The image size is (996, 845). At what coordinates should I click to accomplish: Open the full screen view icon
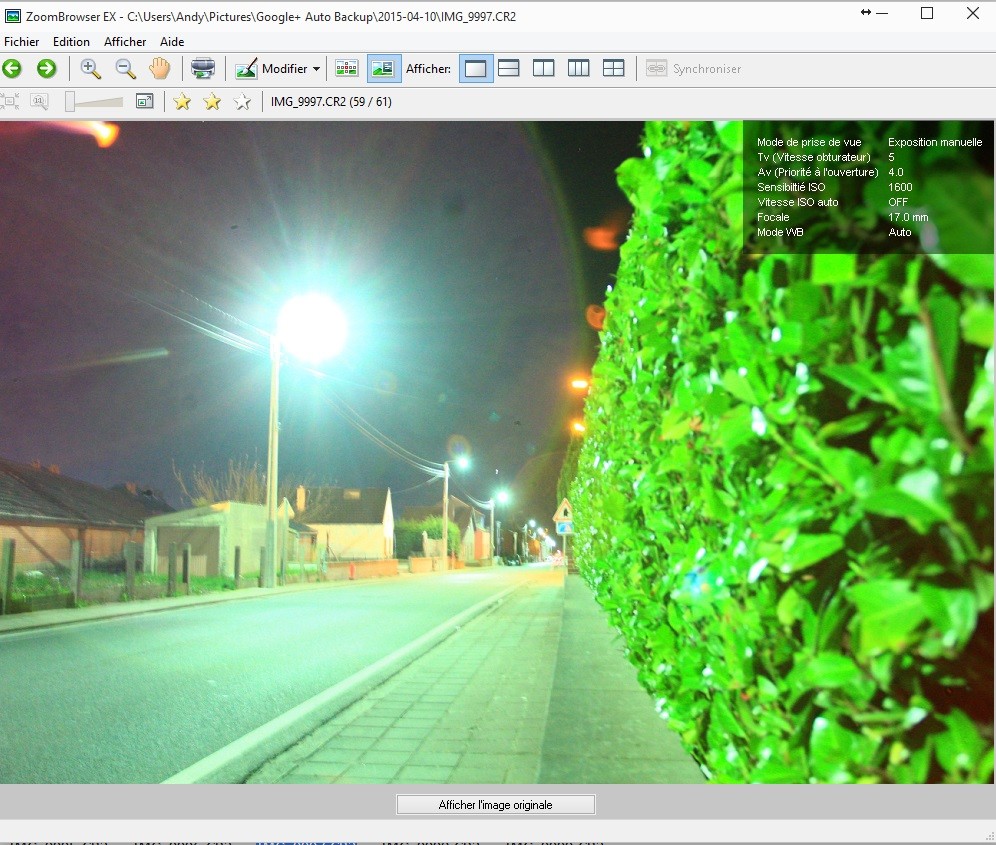[145, 102]
